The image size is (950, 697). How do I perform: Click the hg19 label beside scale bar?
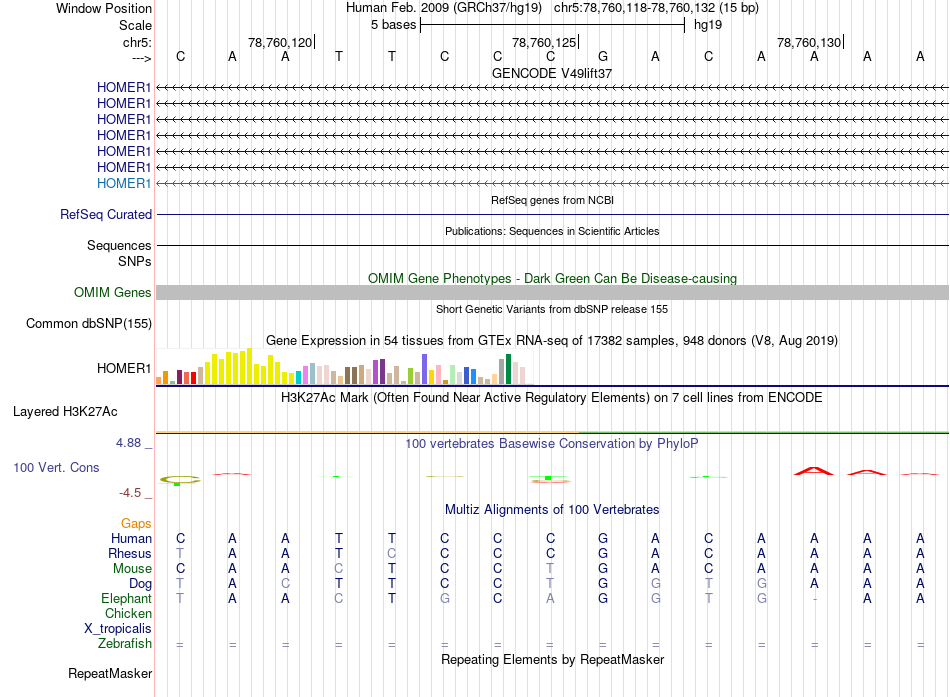708,25
